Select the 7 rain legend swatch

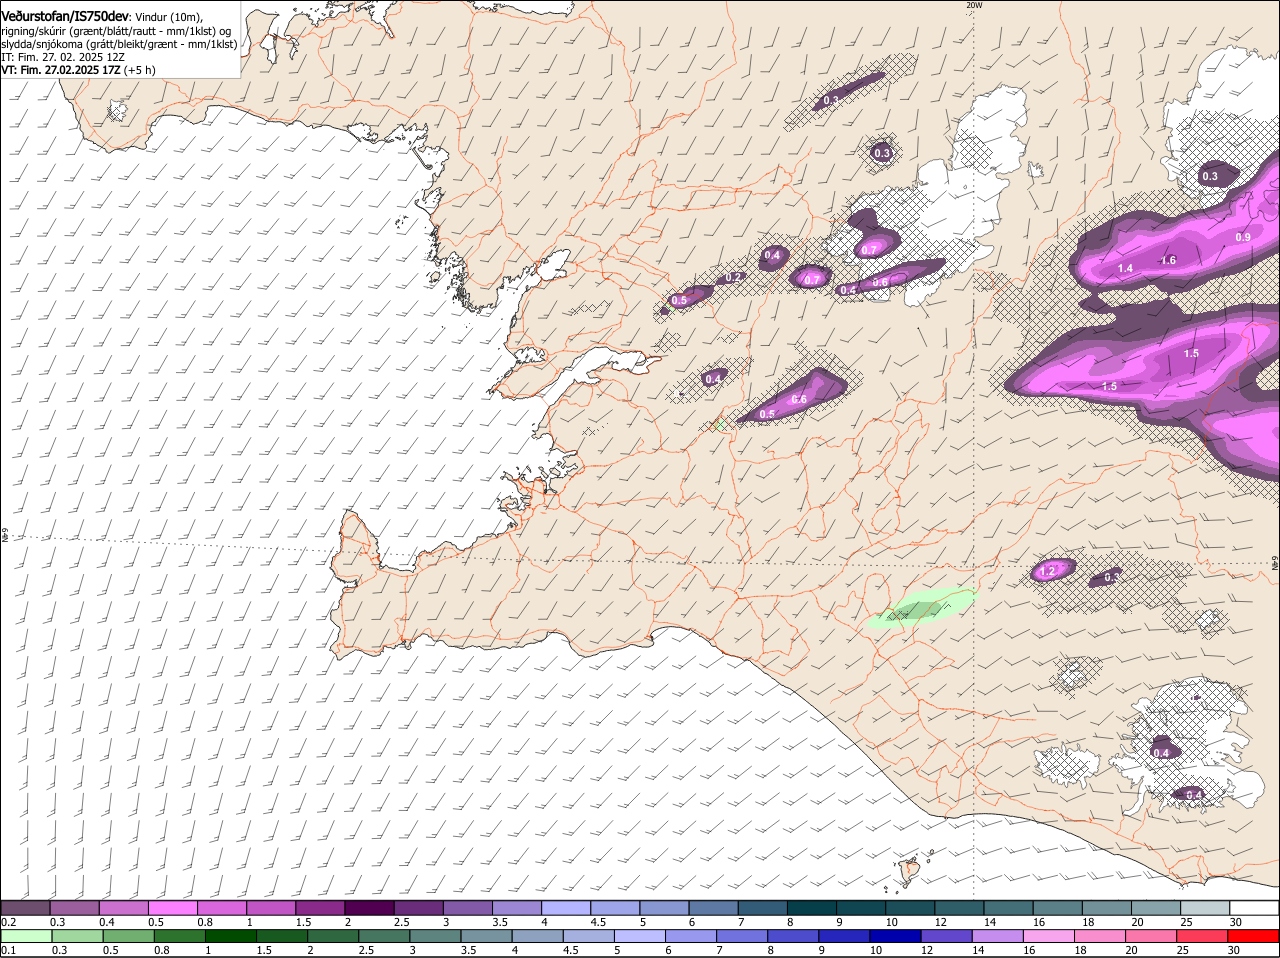742,936
